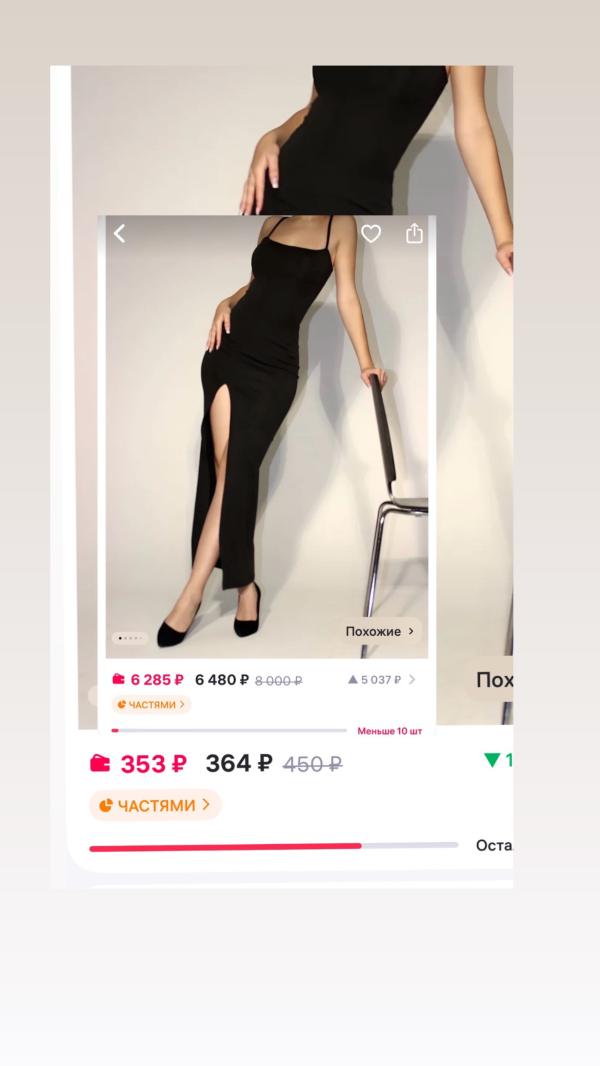The image size is (600, 1066).
Task: Open the black dress product photo
Action: coord(266,437)
